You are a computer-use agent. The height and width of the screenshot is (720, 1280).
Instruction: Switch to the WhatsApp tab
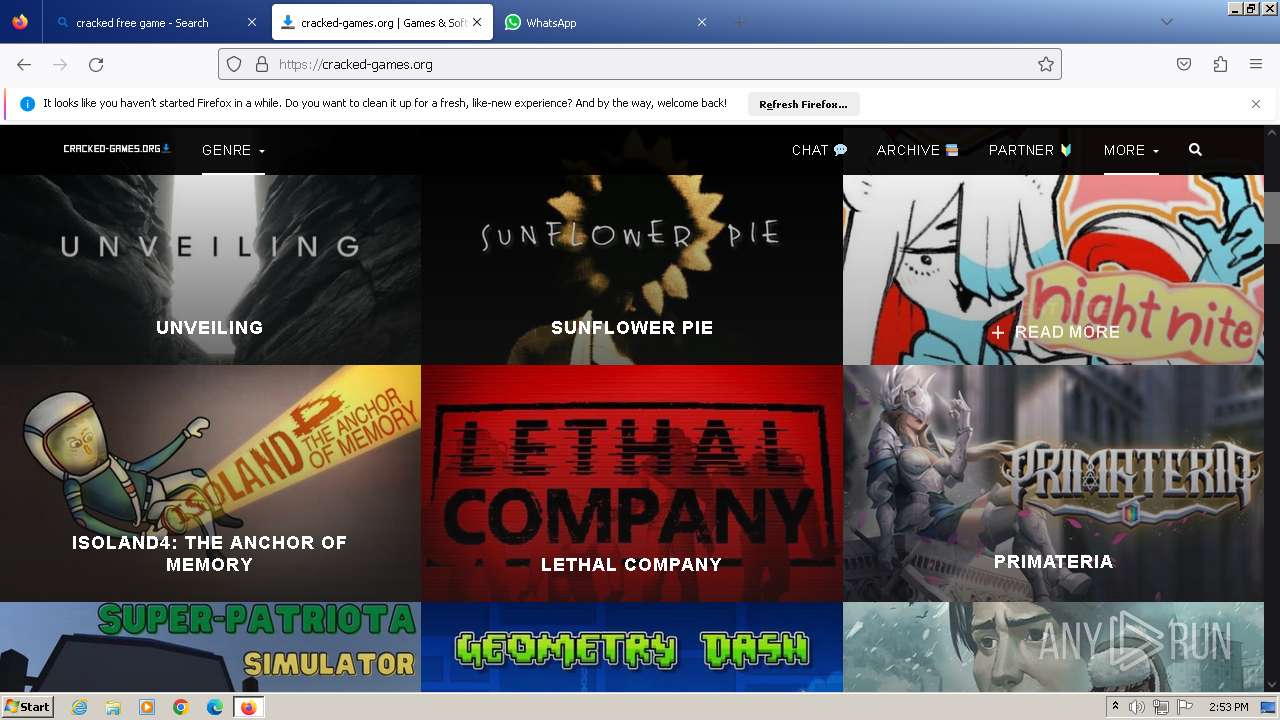click(x=604, y=22)
